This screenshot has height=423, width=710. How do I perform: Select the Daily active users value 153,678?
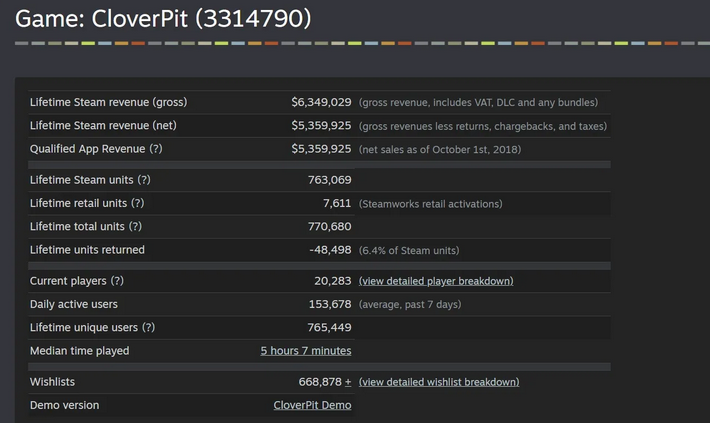pos(329,304)
